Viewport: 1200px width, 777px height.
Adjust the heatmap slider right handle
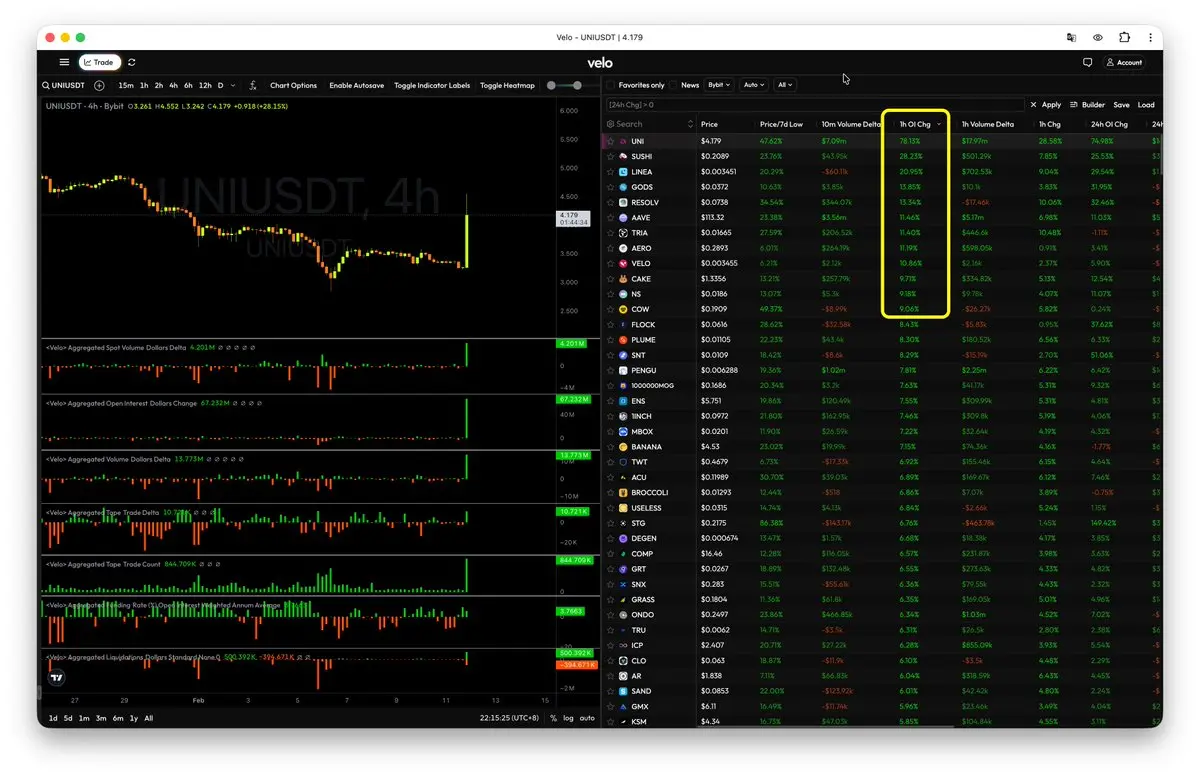[579, 85]
